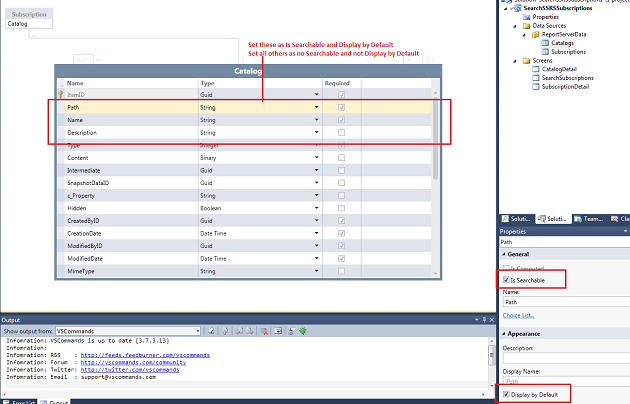Toggle Required checkbox for SnapshotDataID row
Screen dimensions: 630x404
pos(342,183)
